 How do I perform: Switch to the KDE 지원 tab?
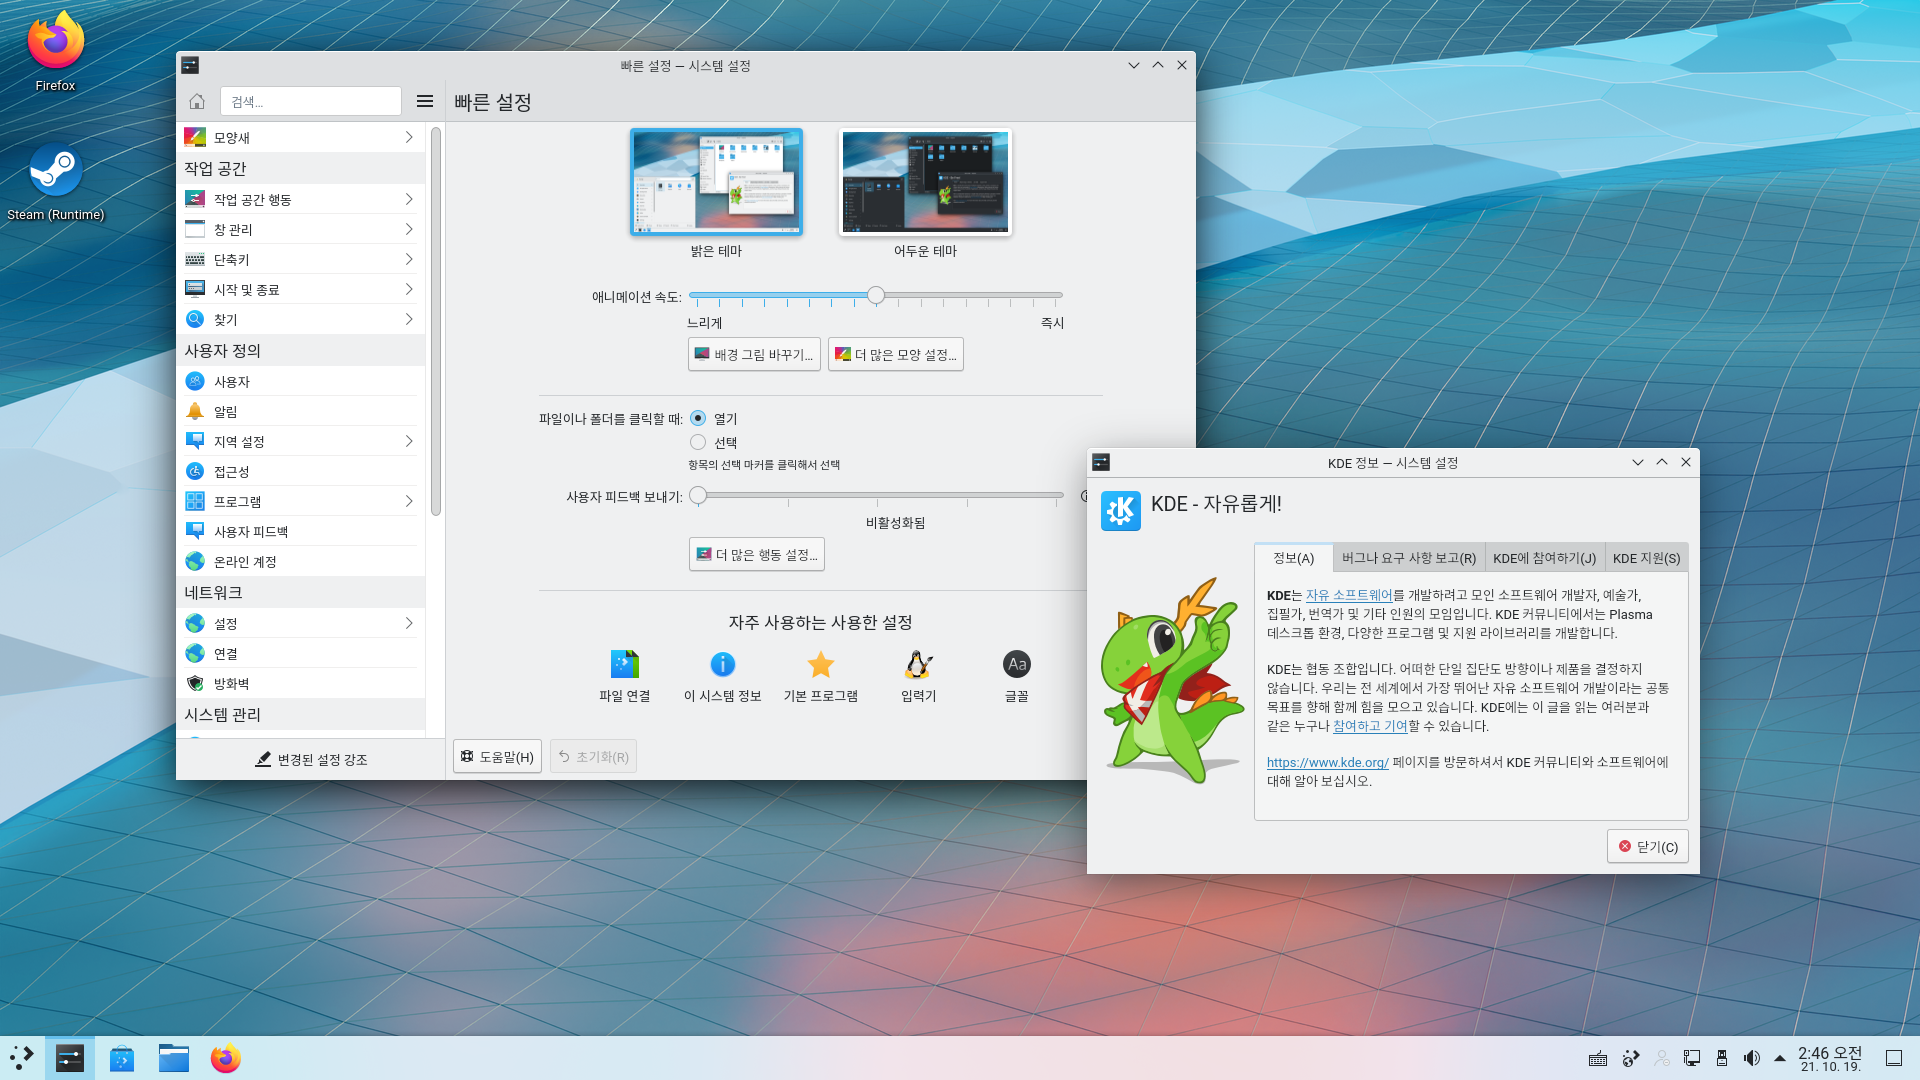(1646, 558)
